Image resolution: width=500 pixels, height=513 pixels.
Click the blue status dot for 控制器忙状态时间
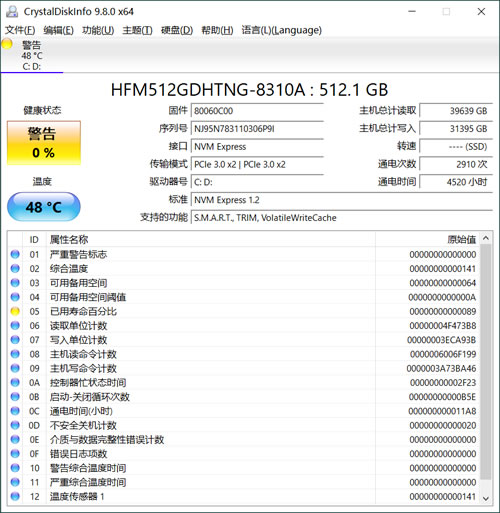(x=15, y=383)
